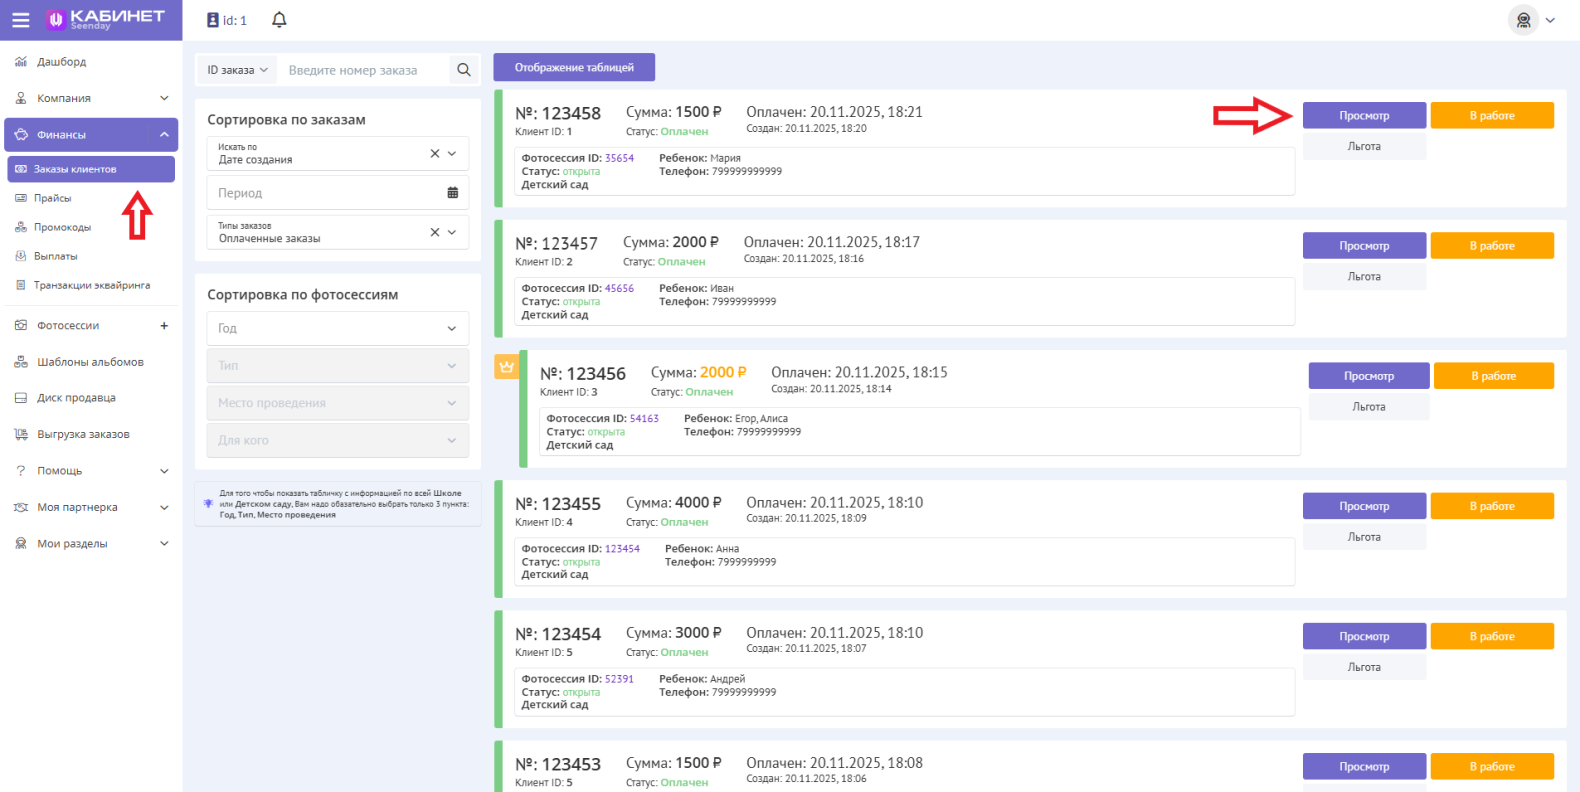Expand the Компания menu section
Image resolution: width=1580 pixels, height=792 pixels.
pos(164,98)
